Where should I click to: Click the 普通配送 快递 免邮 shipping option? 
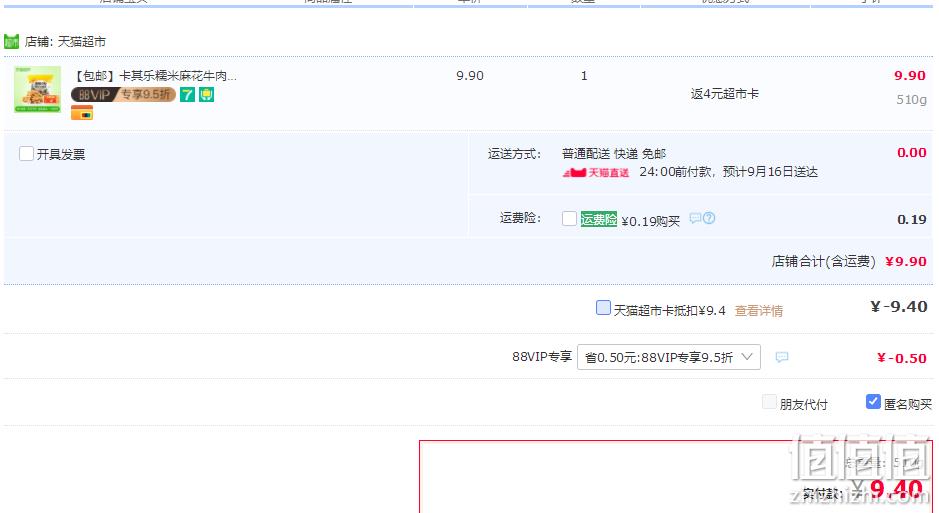pyautogui.click(x=614, y=154)
